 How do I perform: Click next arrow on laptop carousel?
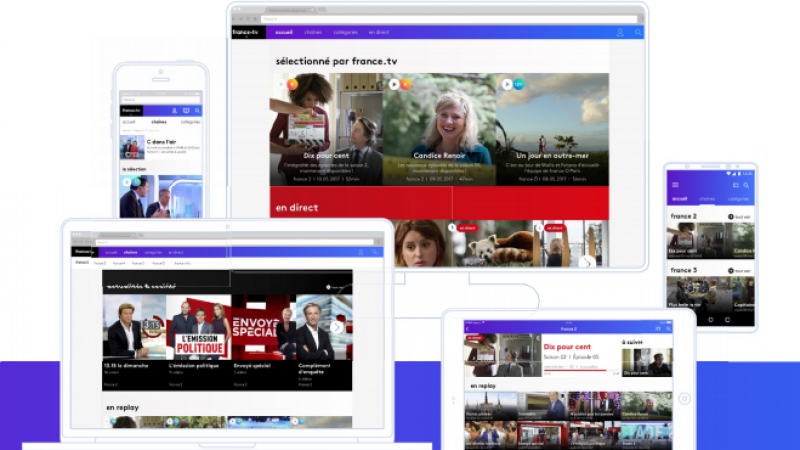pyautogui.click(x=337, y=327)
